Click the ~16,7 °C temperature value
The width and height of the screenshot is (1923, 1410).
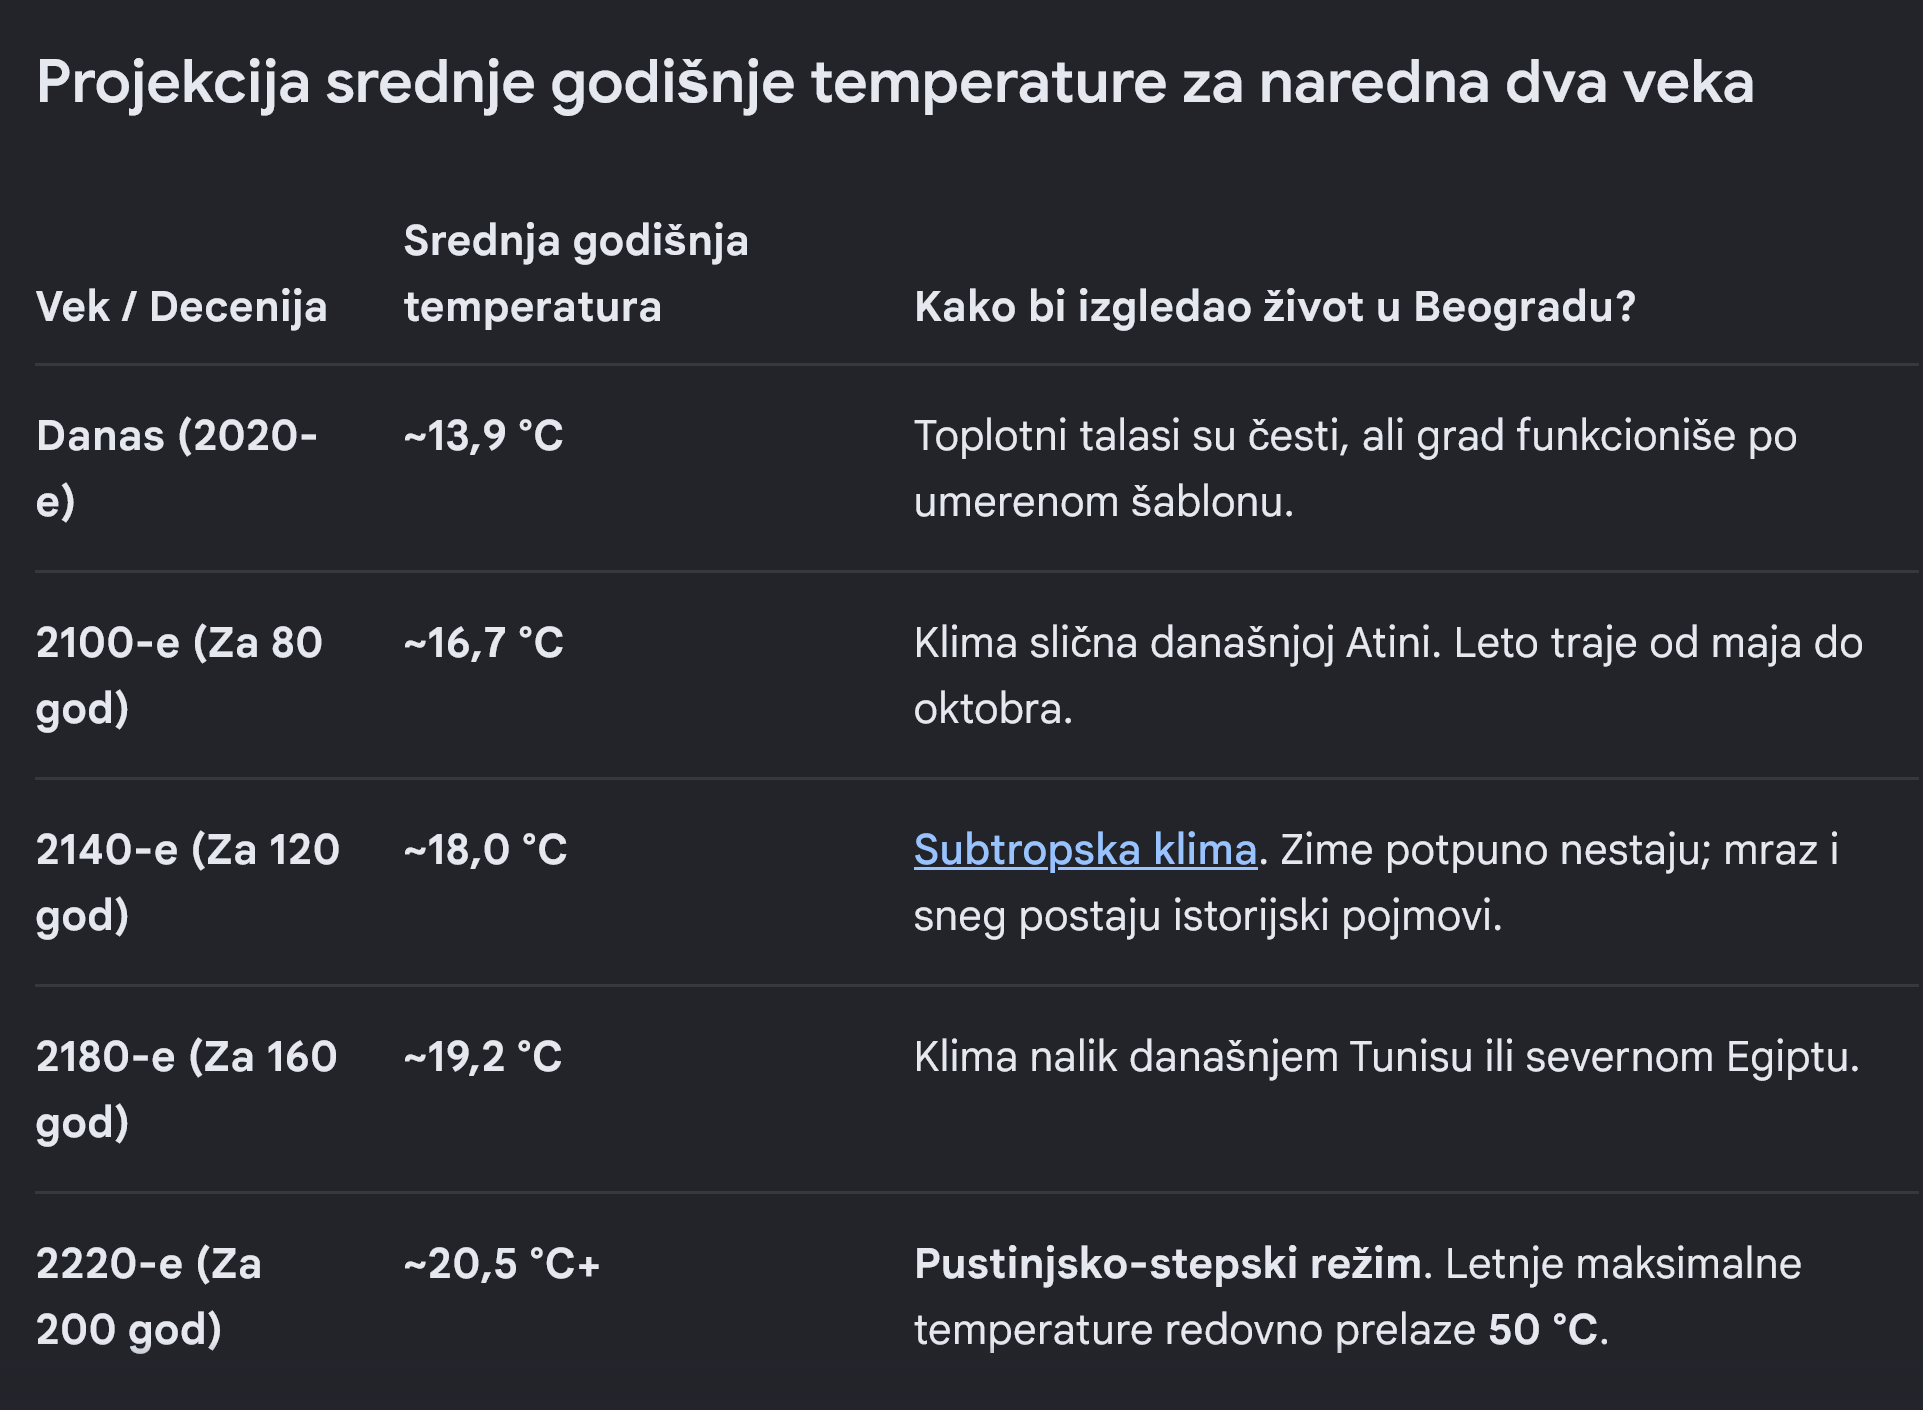pyautogui.click(x=484, y=643)
